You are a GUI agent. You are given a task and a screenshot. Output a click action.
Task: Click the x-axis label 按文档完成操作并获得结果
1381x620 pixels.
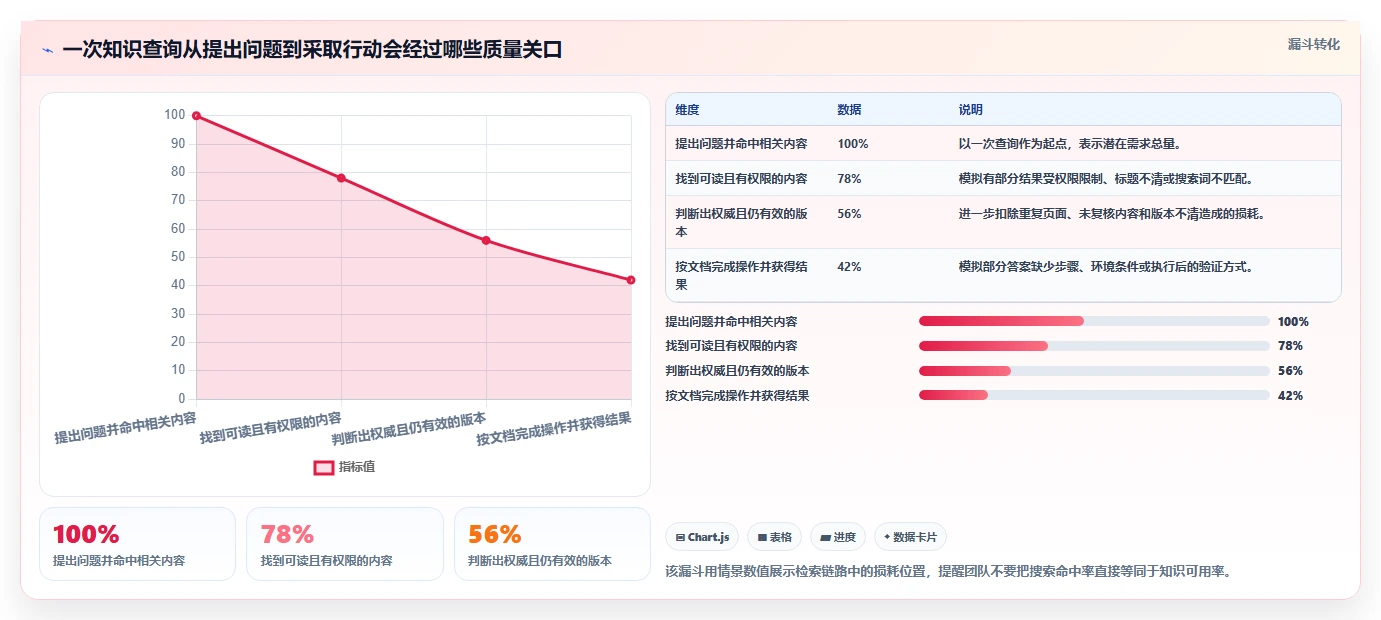[x=554, y=430]
